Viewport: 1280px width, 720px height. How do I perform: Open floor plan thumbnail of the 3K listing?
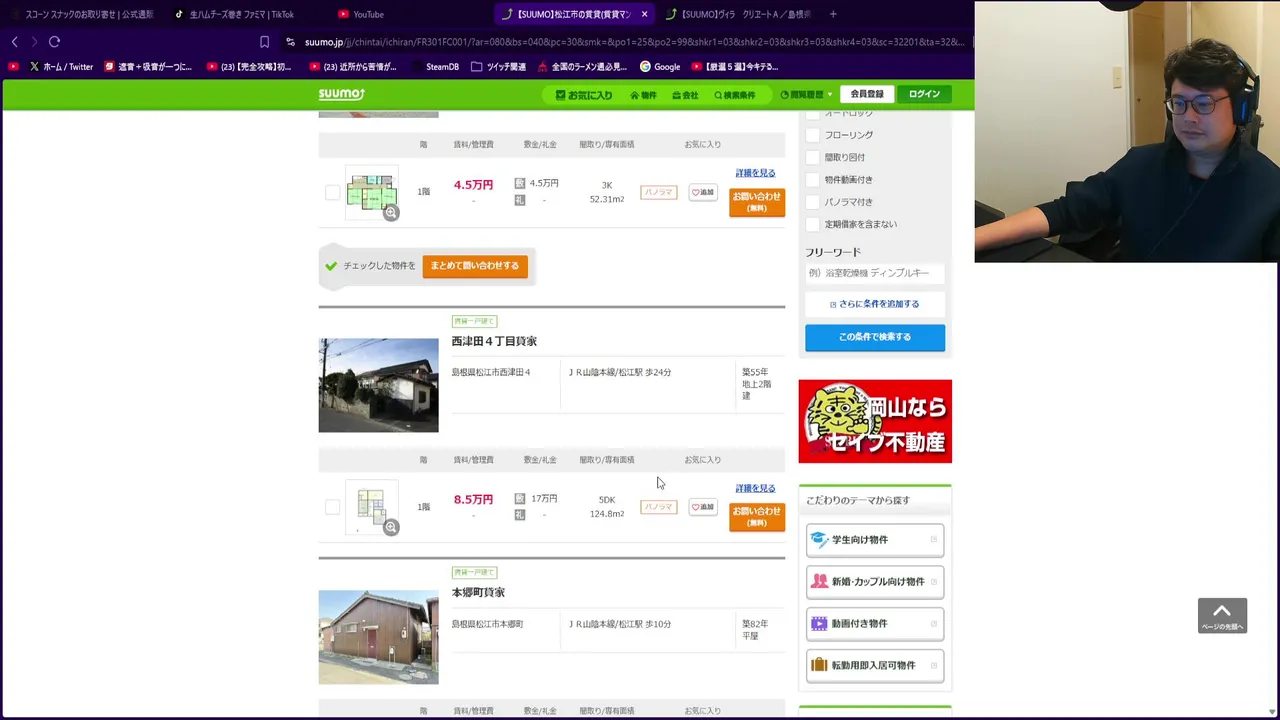click(371, 192)
